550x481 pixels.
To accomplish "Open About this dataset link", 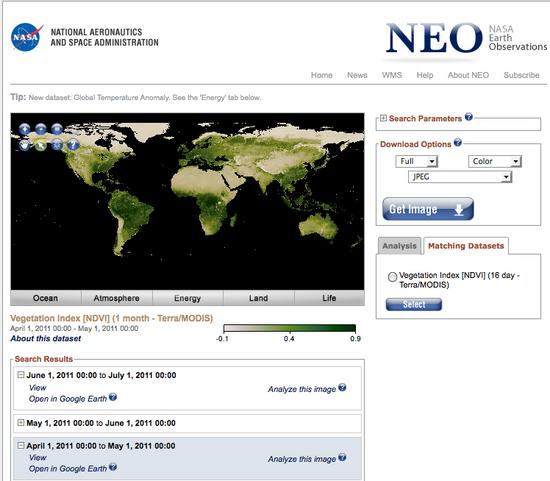I will (x=46, y=339).
